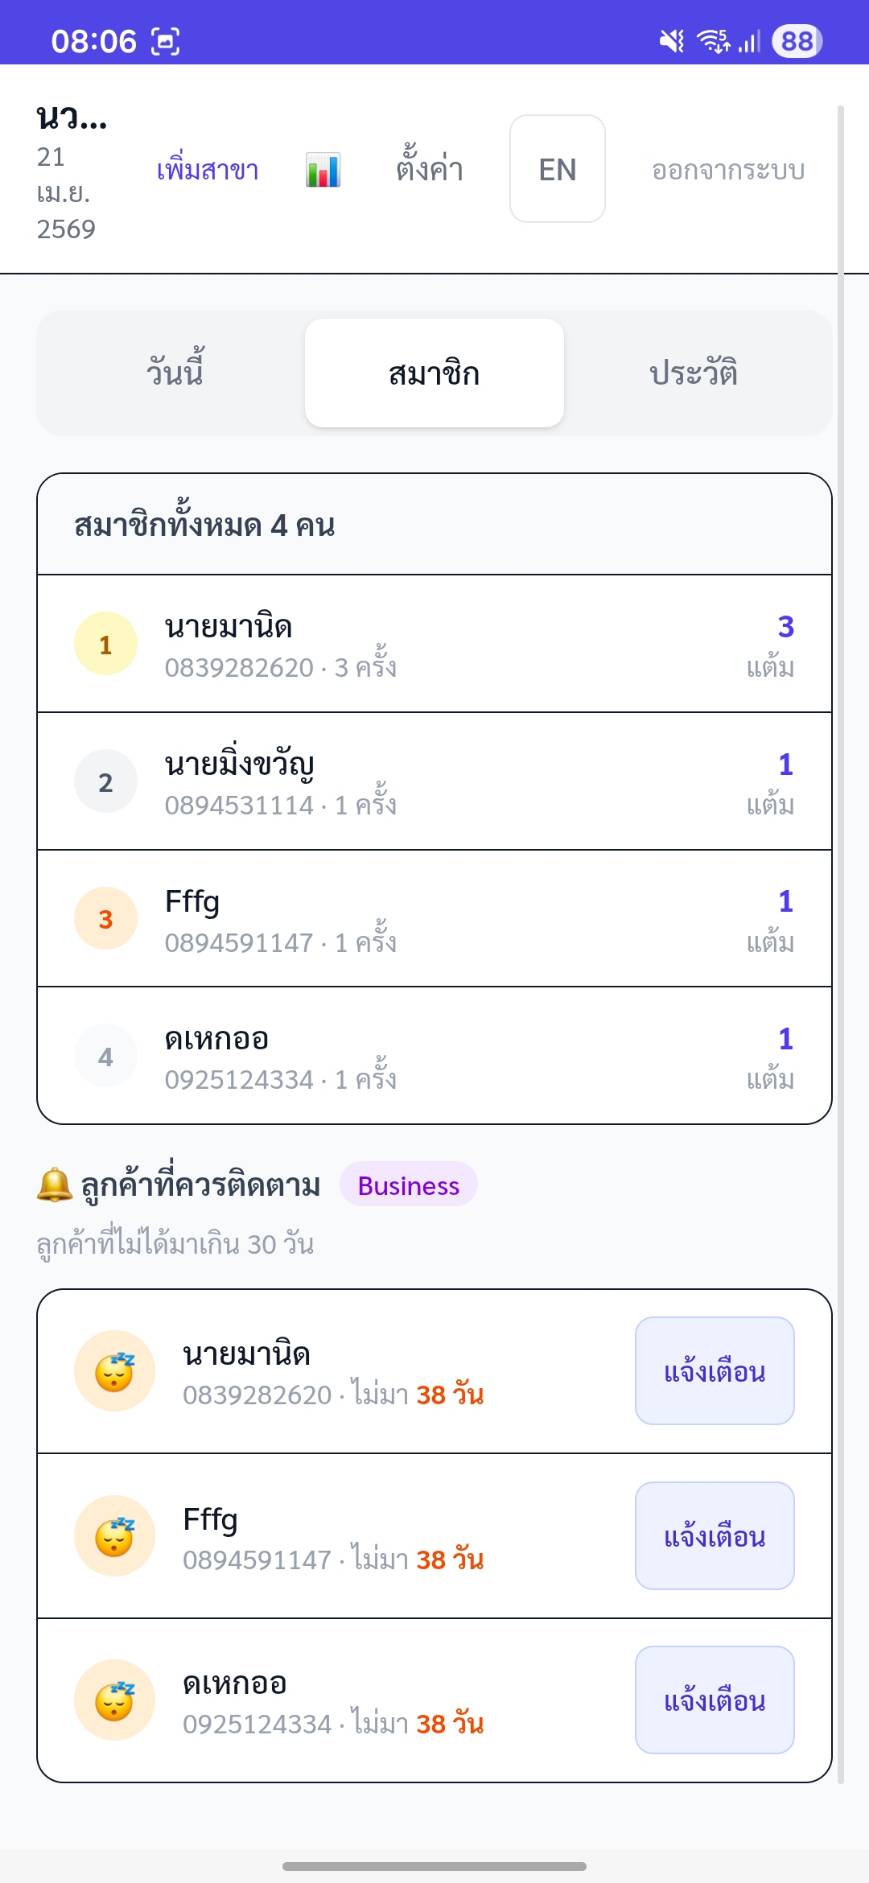The image size is (869, 1883).
Task: Tap the mute icon in status bar
Action: click(x=671, y=41)
